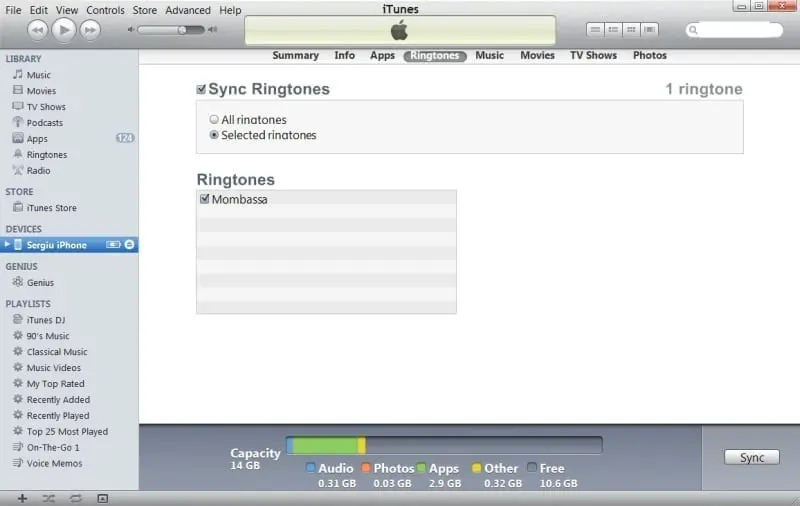
Task: Switch to the Info tab
Action: pos(344,56)
